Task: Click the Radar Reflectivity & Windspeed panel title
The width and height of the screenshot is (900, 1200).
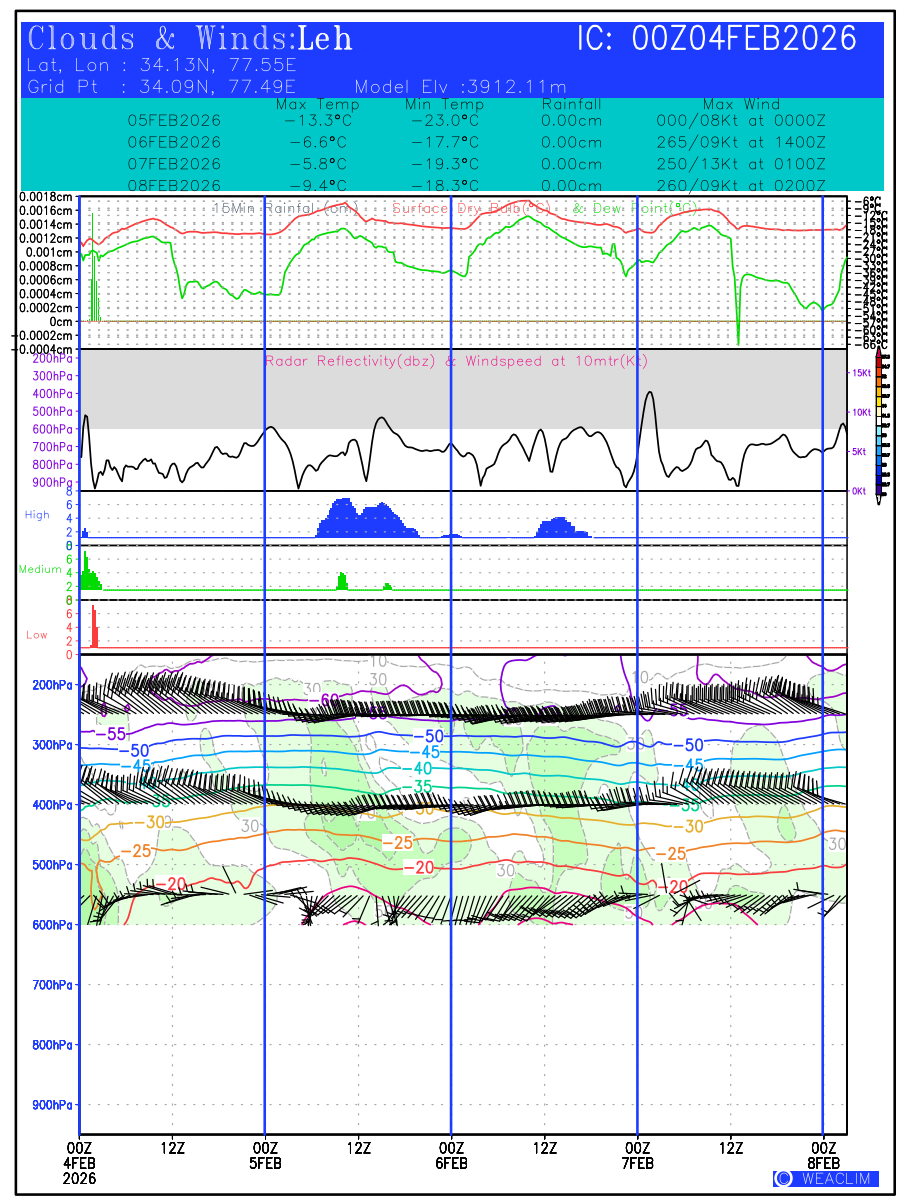Action: [456, 362]
